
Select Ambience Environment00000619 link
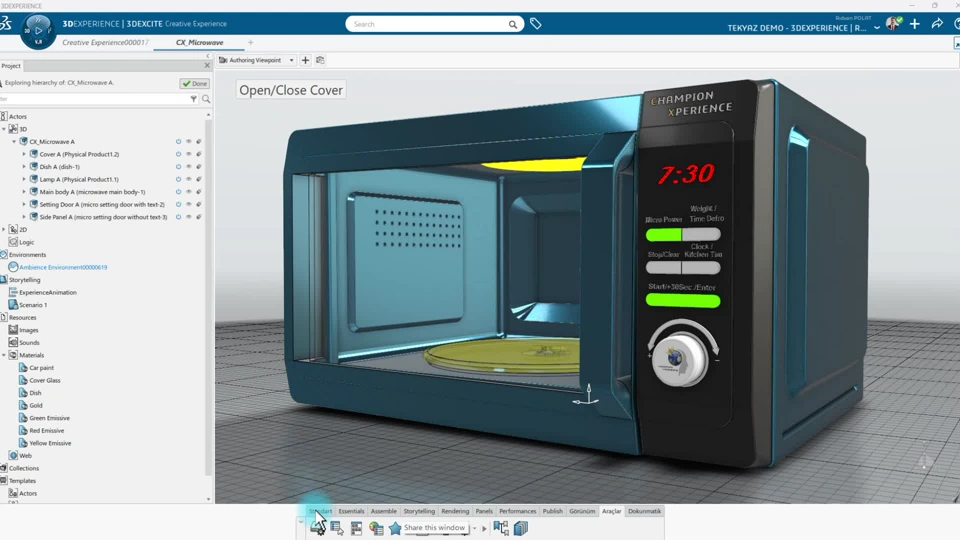63,268
